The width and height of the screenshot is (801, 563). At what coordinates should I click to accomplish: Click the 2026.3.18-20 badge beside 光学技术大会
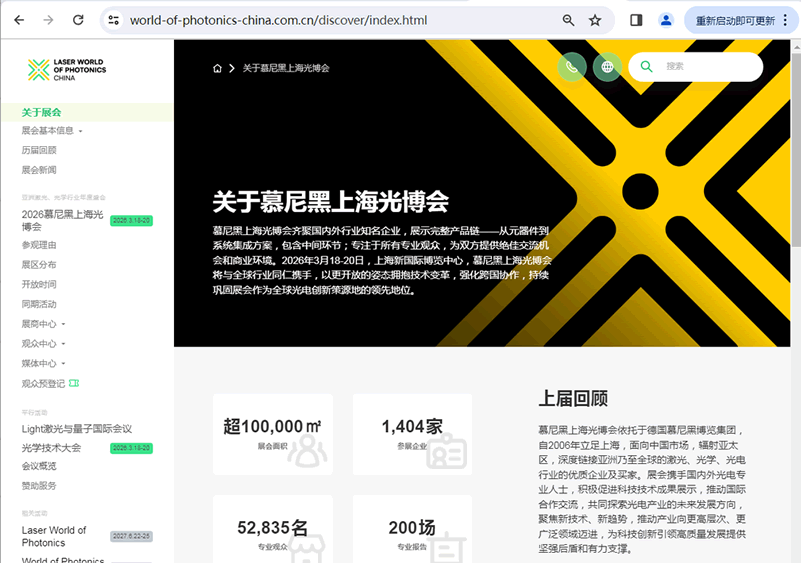[x=131, y=448]
